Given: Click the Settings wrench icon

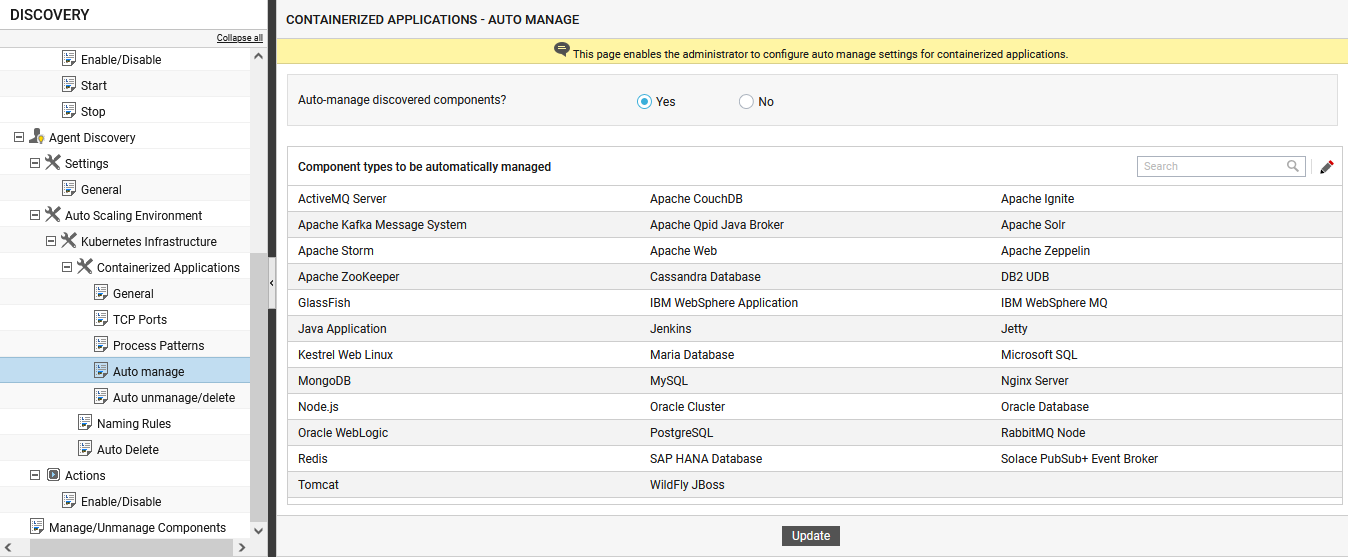Looking at the screenshot, I should pos(53,163).
